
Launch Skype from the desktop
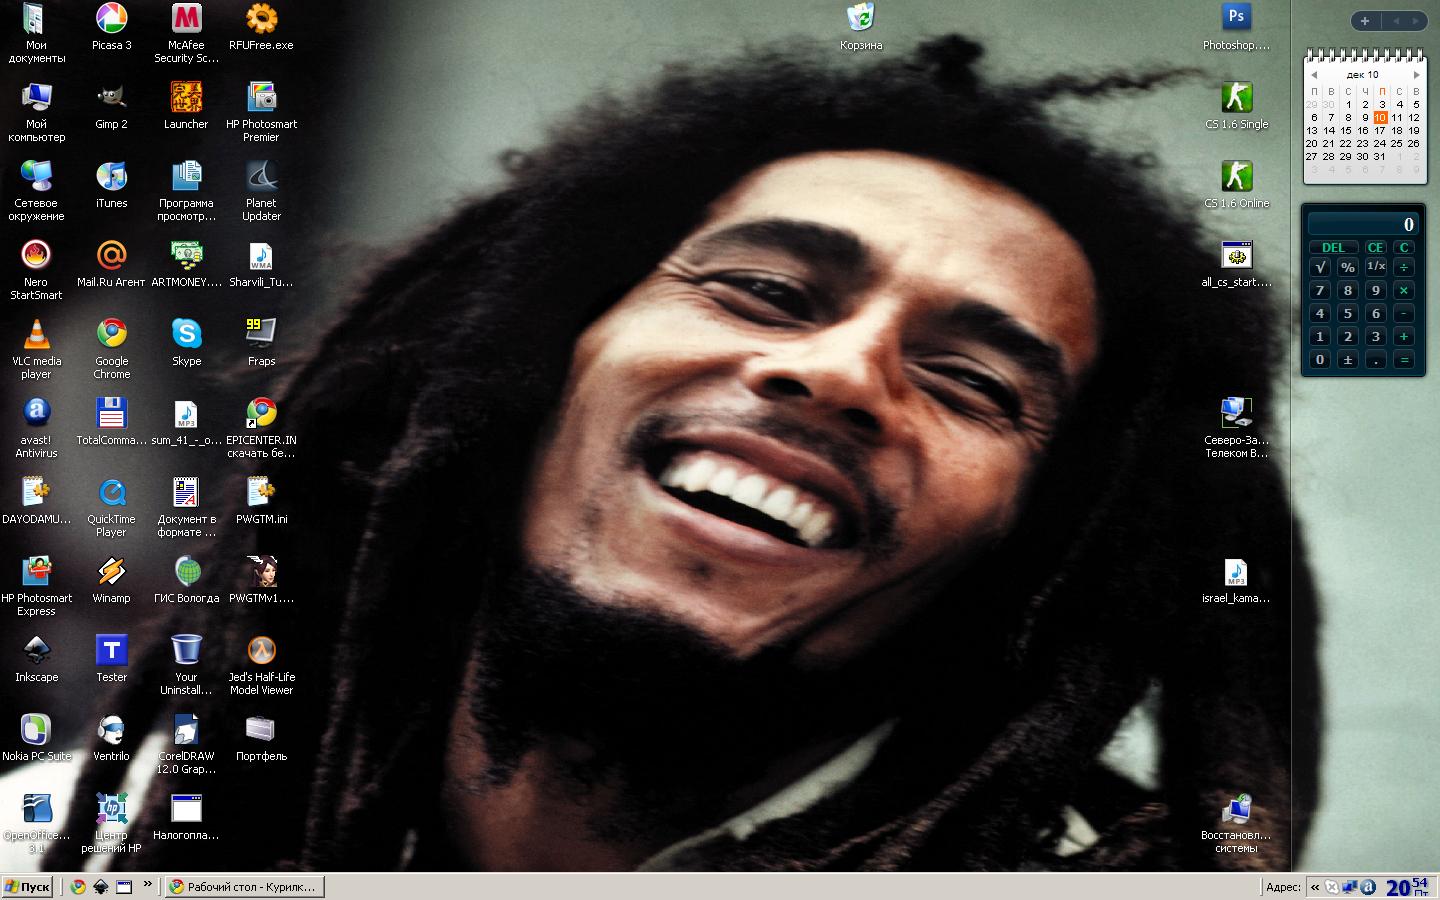tap(186, 335)
